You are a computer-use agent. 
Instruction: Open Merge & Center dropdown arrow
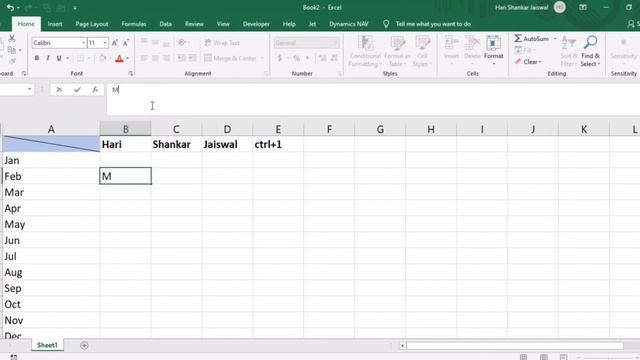coord(262,58)
